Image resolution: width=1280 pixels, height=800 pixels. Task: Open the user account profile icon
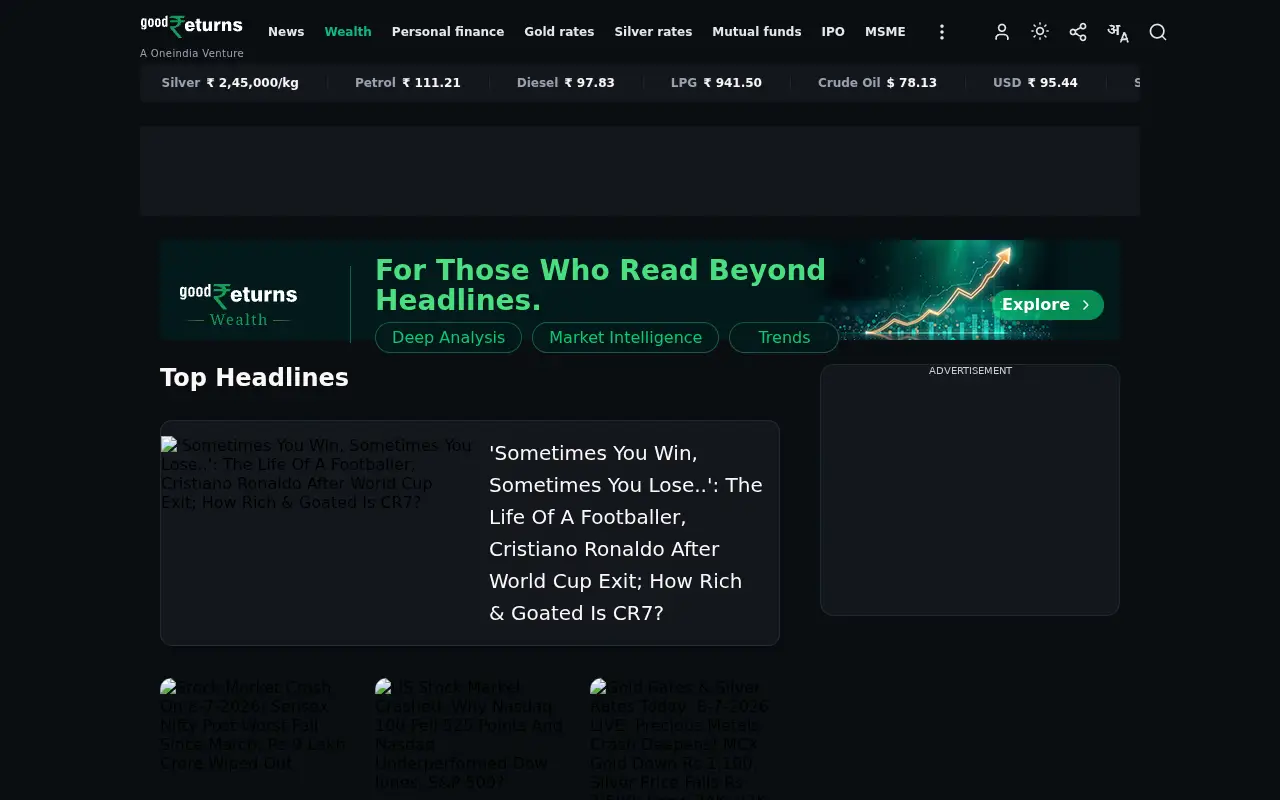1002,32
